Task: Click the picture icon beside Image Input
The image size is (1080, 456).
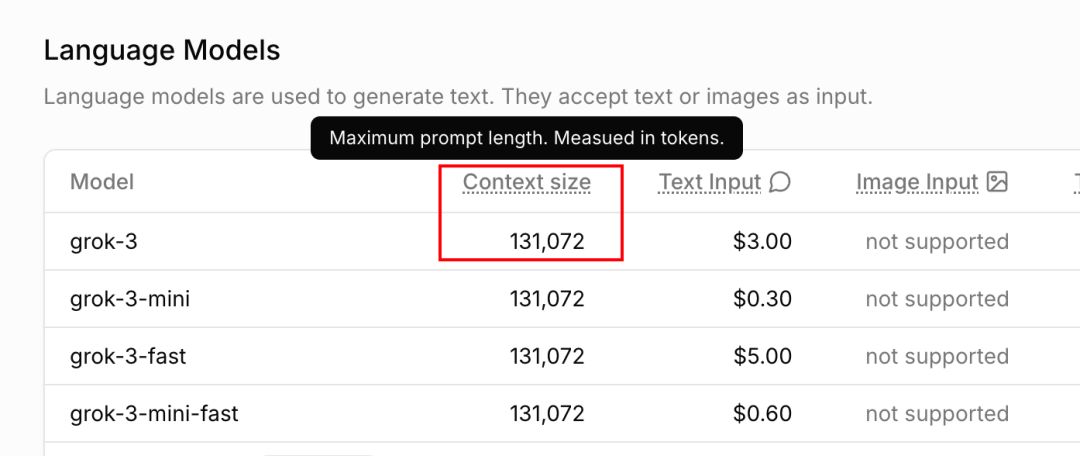Action: coord(997,182)
